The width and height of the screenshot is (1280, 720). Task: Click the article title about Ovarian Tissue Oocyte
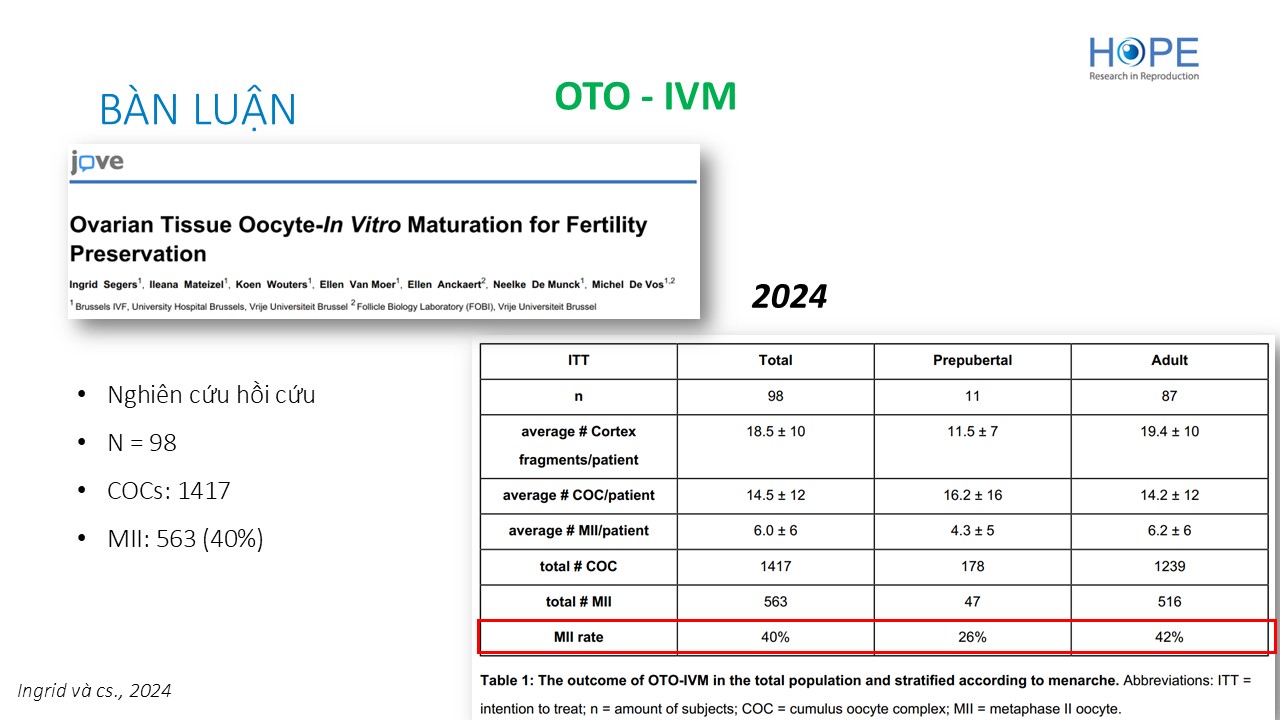[x=358, y=239]
